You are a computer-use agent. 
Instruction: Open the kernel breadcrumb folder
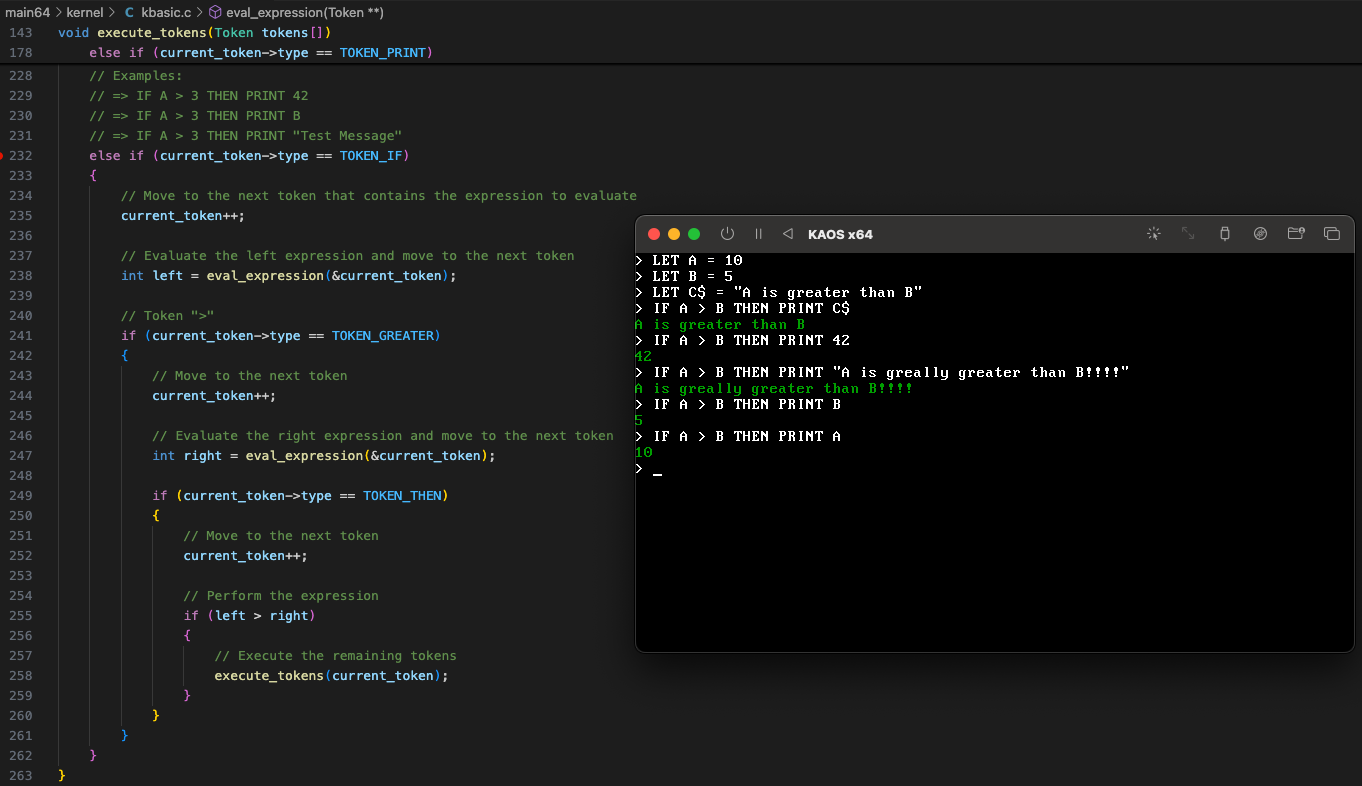pyautogui.click(x=84, y=13)
